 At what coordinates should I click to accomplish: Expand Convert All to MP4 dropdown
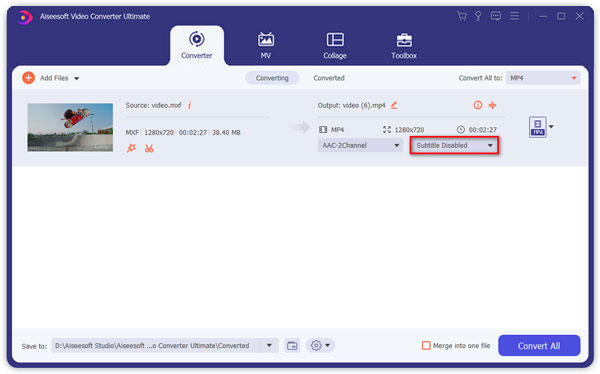pyautogui.click(x=543, y=78)
